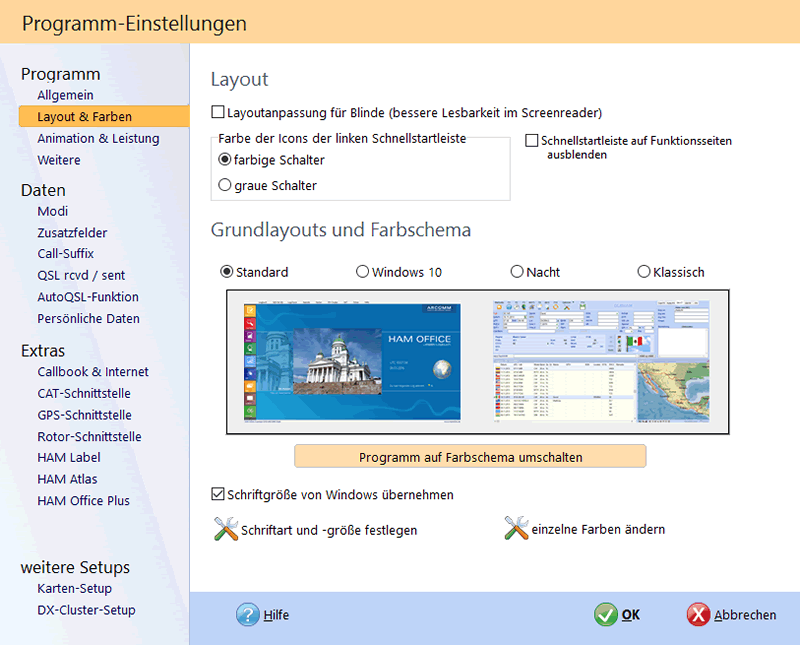The image size is (800, 645).
Task: Click the wrench icon beside Schriftart und -größe festlegen
Action: point(226,530)
